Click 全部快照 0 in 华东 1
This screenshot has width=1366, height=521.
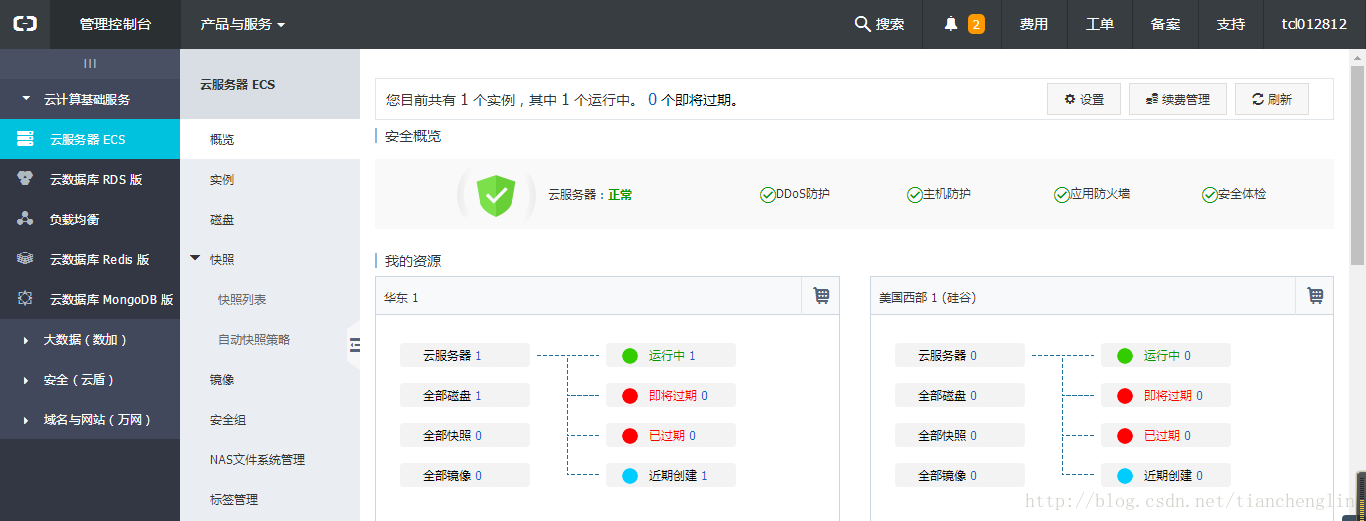coord(465,435)
